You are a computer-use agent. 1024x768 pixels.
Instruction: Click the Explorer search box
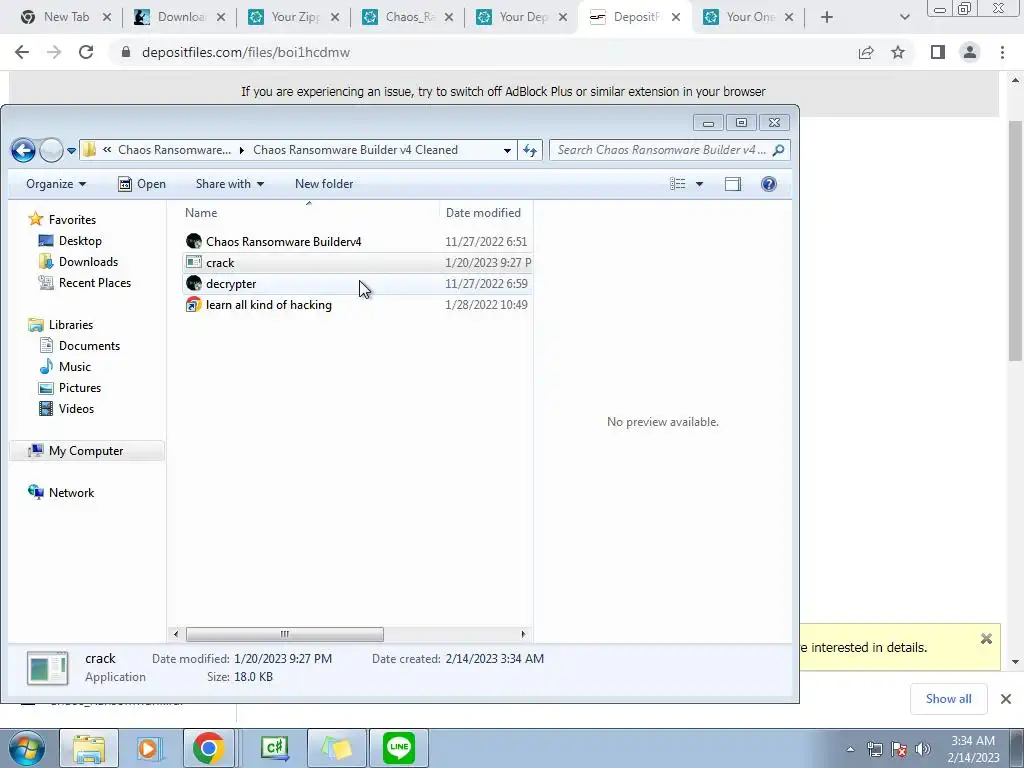pos(661,150)
